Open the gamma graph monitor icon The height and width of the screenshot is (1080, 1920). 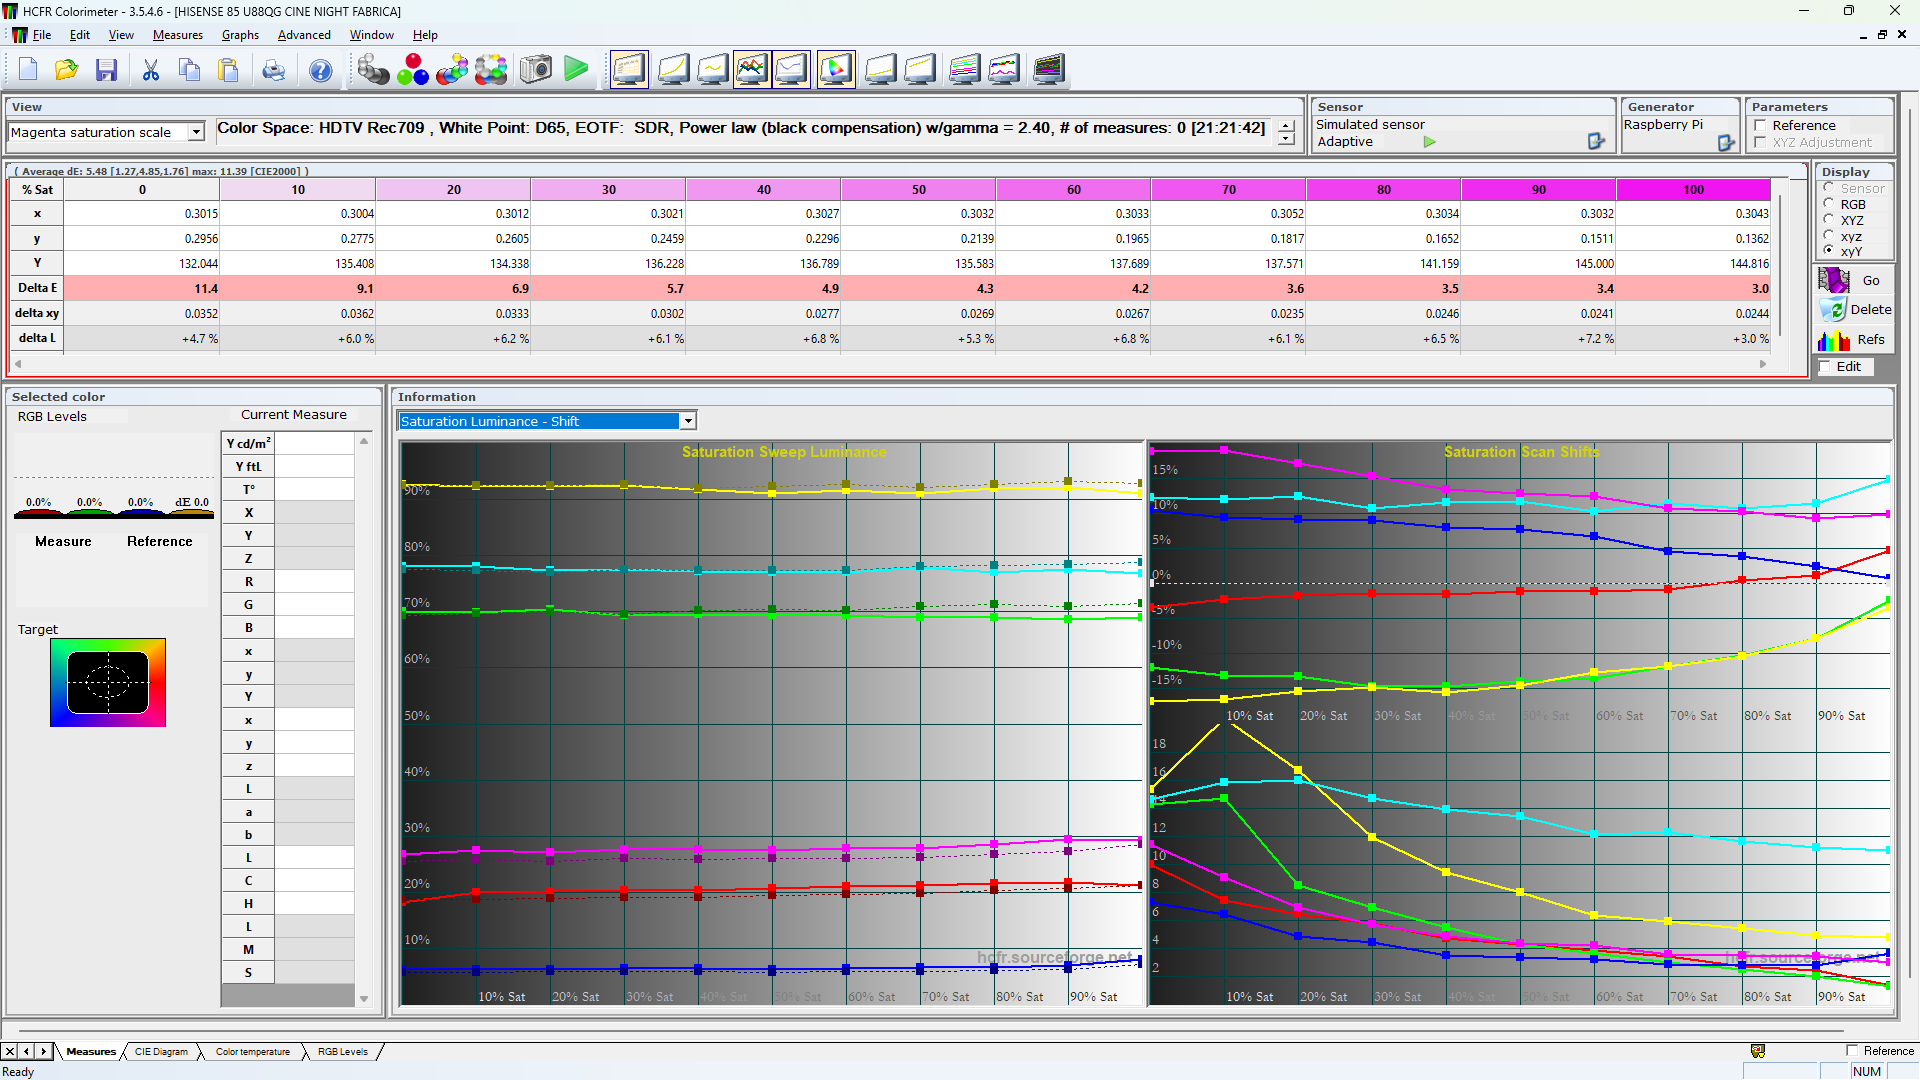712,69
